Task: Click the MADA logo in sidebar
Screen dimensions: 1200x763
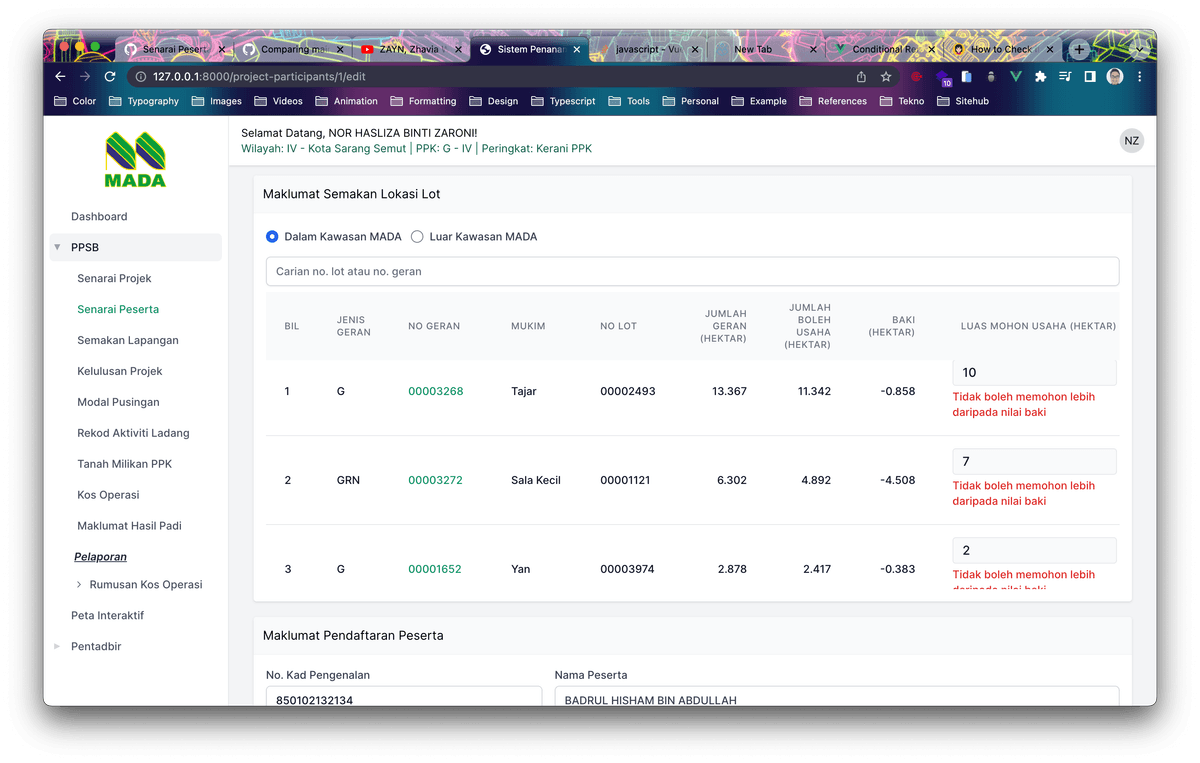Action: coord(135,160)
